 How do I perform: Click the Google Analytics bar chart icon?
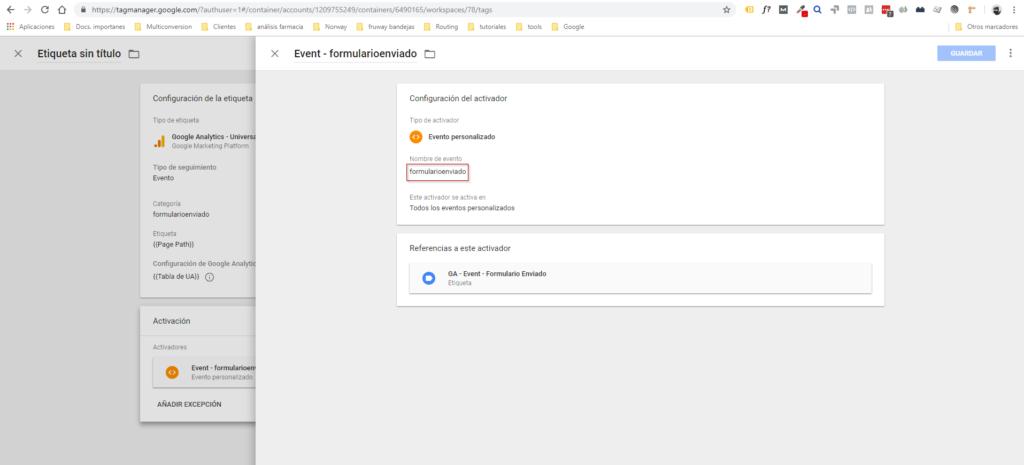(x=159, y=141)
